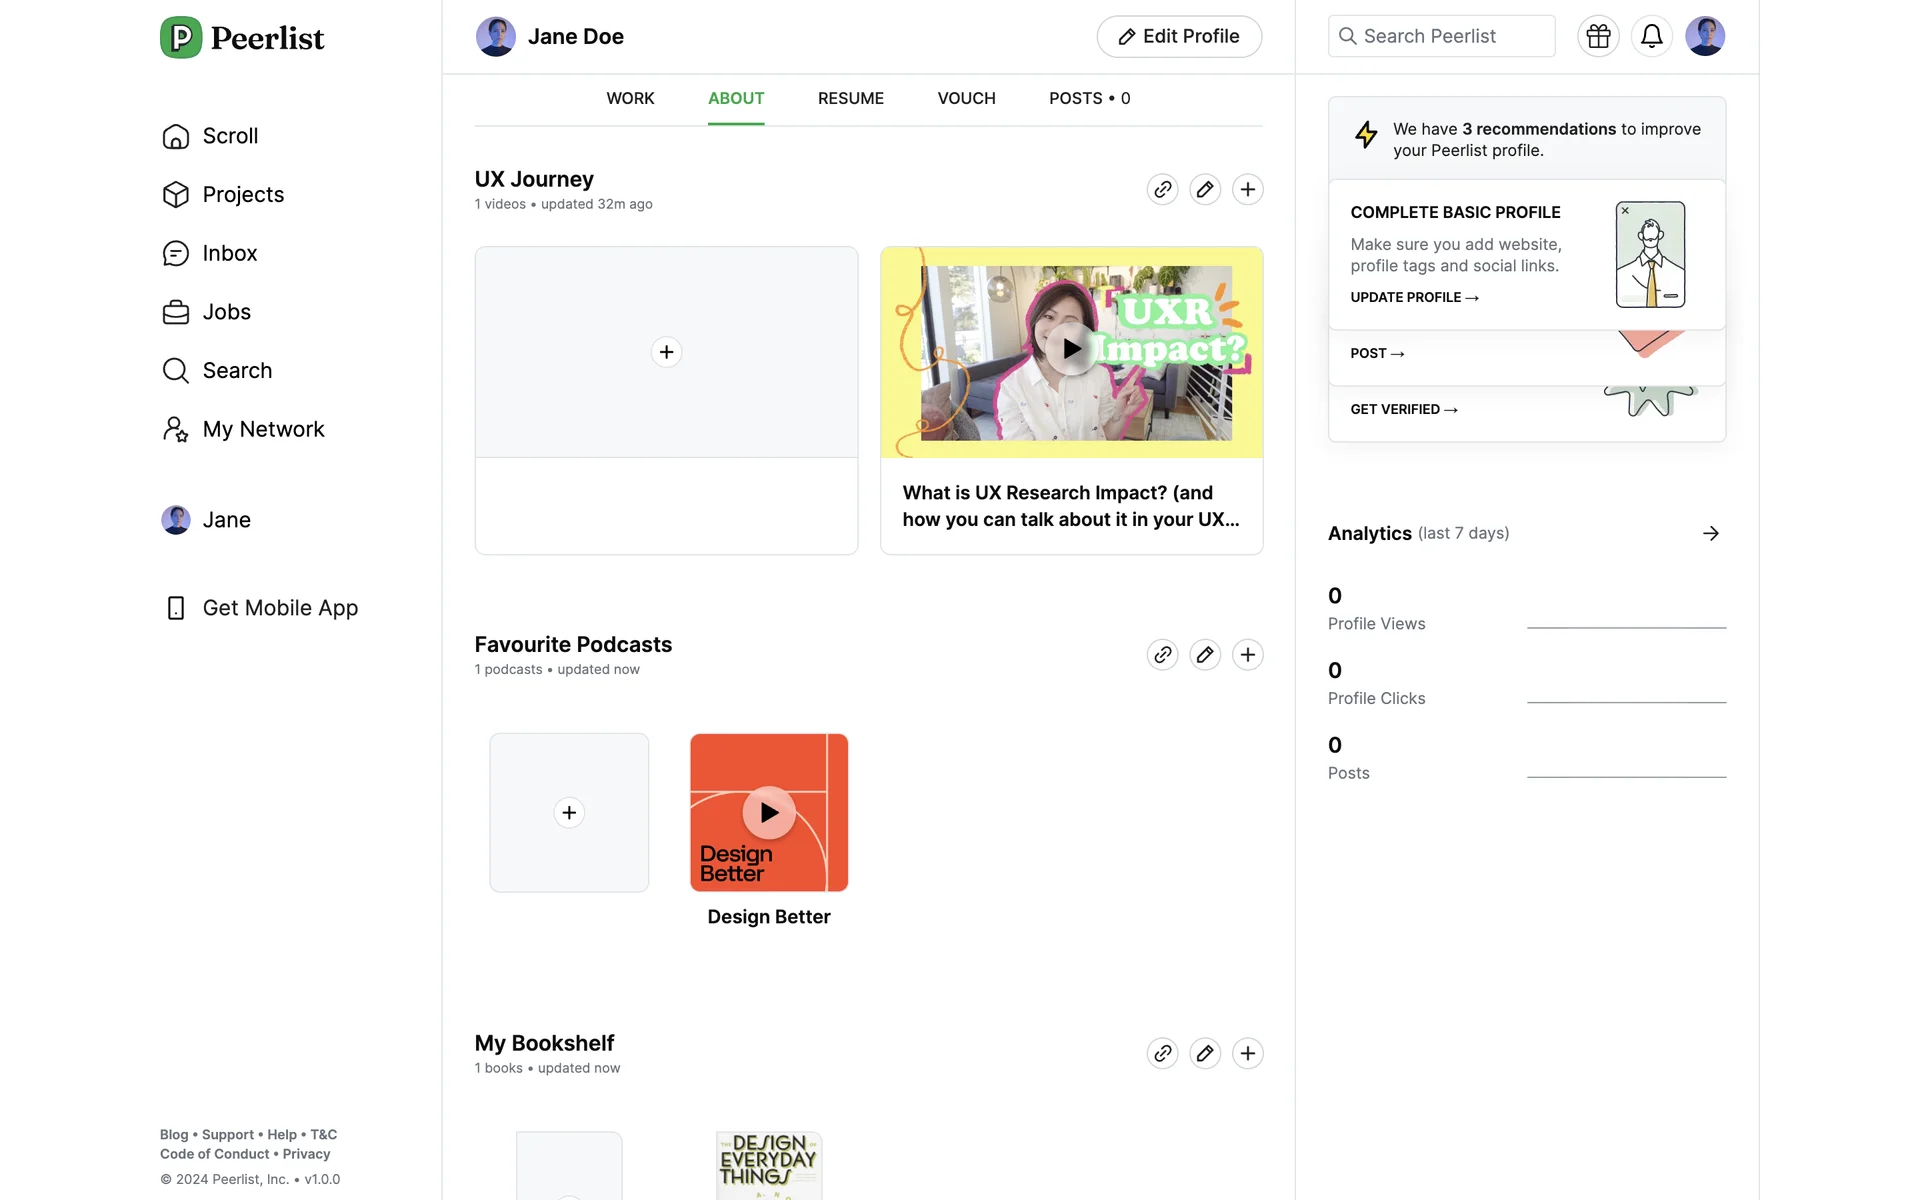
Task: Open the VOUCH tab
Action: click(966, 98)
